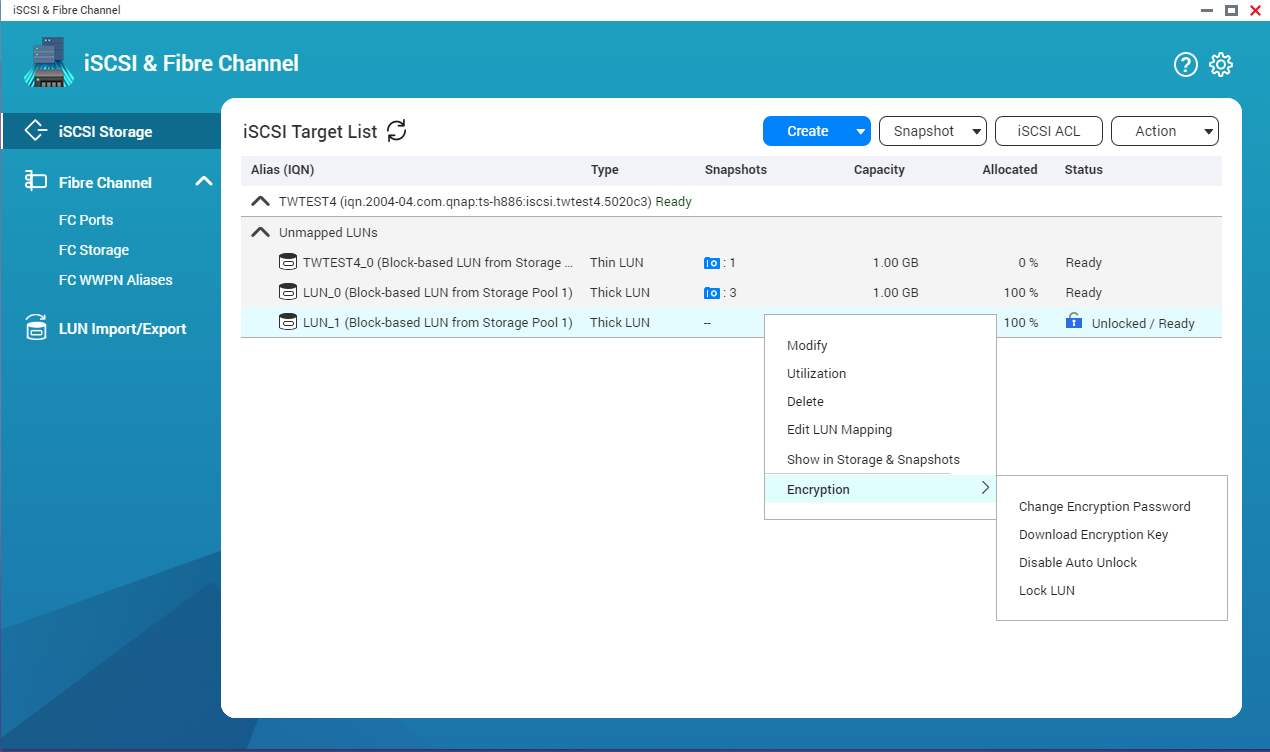1270x752 pixels.
Task: Open the help question mark icon
Action: [x=1185, y=65]
